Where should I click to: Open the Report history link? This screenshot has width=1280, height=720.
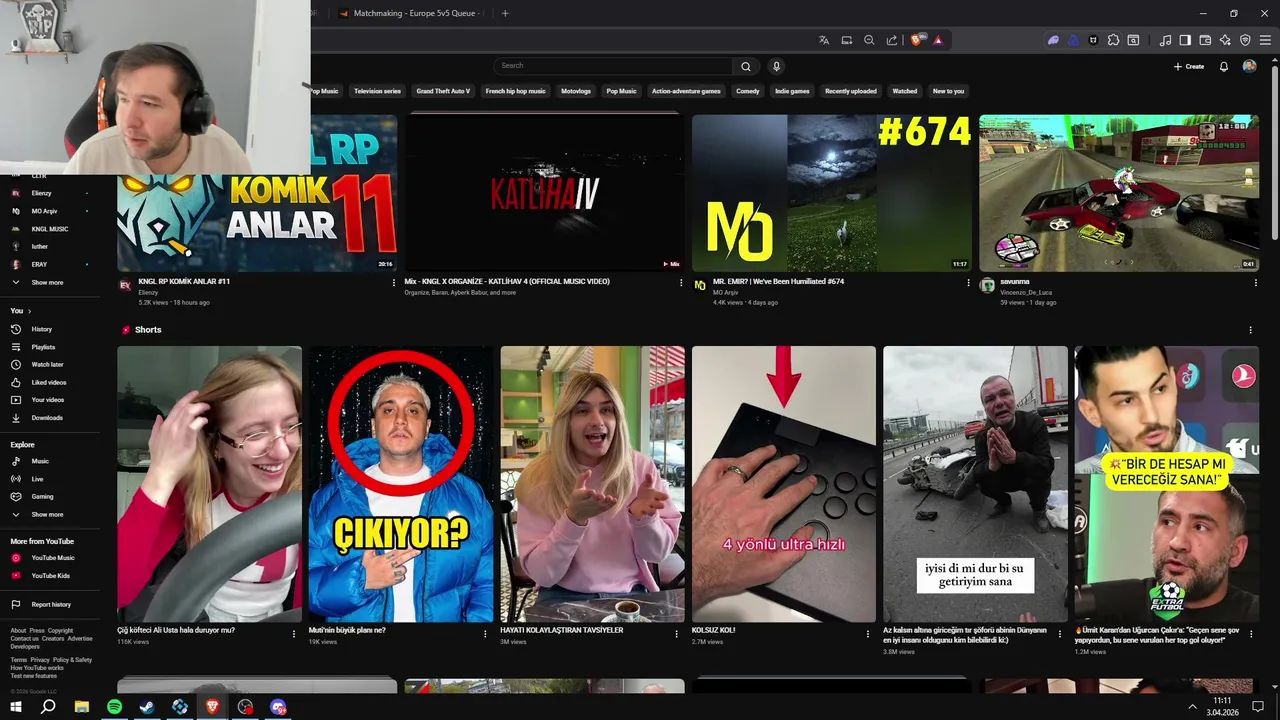pyautogui.click(x=50, y=604)
